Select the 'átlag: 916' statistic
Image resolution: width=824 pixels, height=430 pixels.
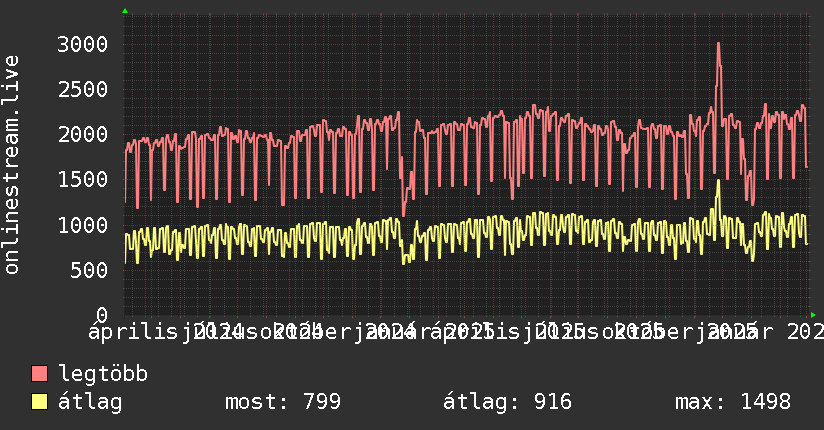(507, 402)
